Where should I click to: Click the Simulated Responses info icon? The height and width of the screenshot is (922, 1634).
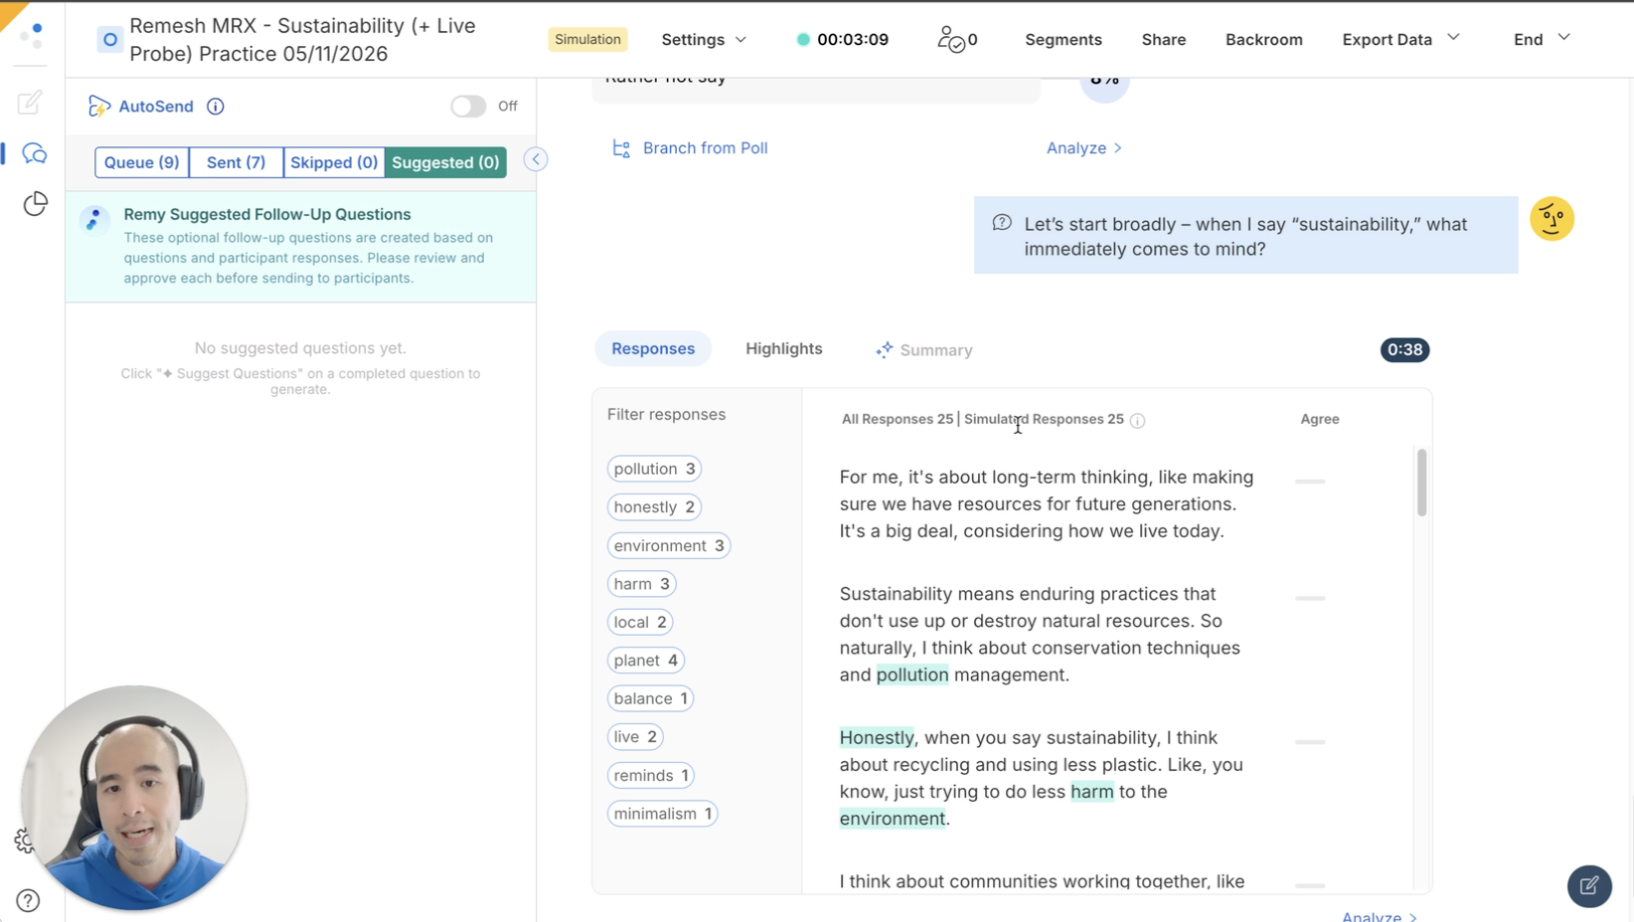(1137, 420)
